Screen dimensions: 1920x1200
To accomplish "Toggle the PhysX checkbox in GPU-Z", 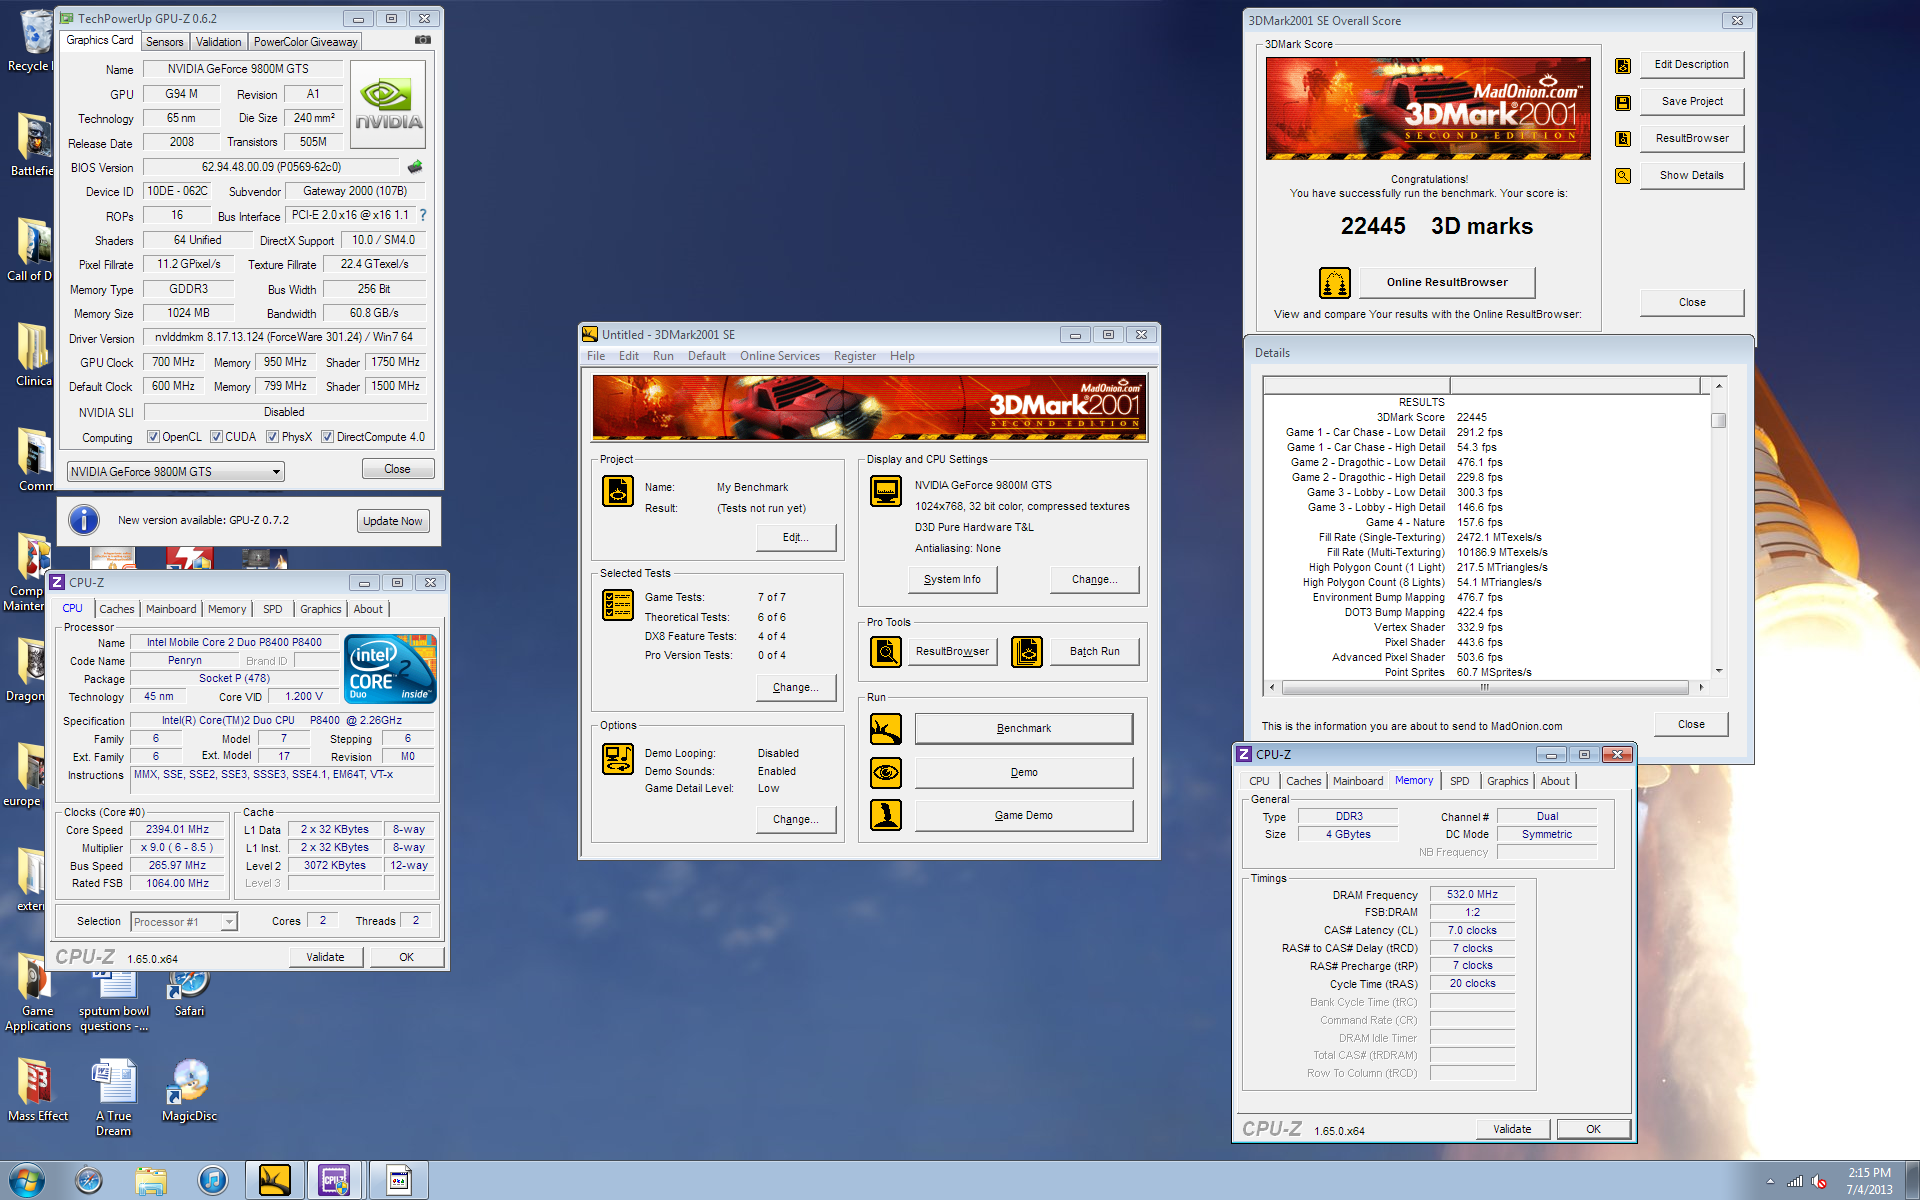I will (272, 437).
